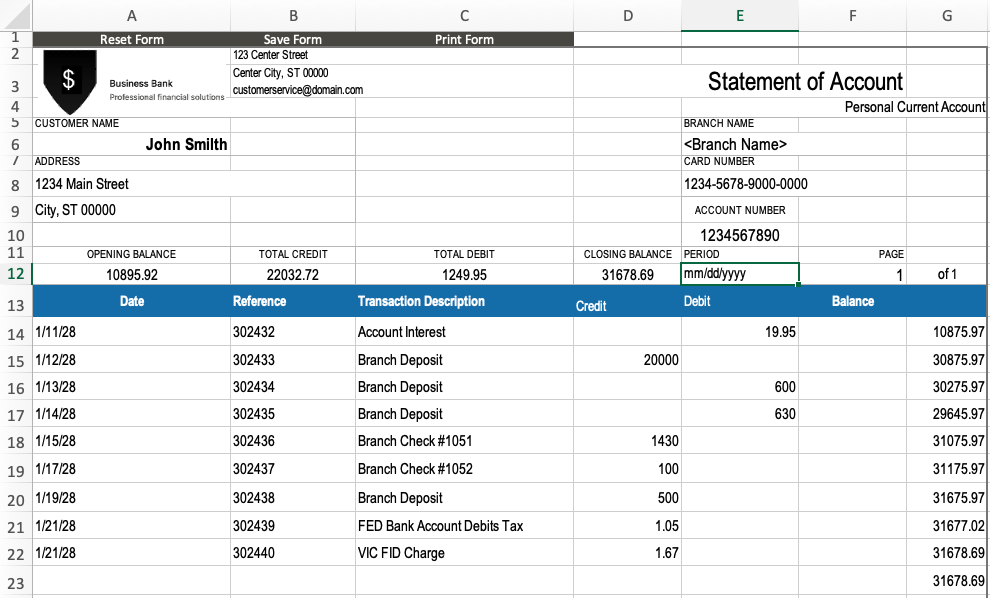Select column F header
This screenshot has width=990, height=598.
tap(852, 16)
